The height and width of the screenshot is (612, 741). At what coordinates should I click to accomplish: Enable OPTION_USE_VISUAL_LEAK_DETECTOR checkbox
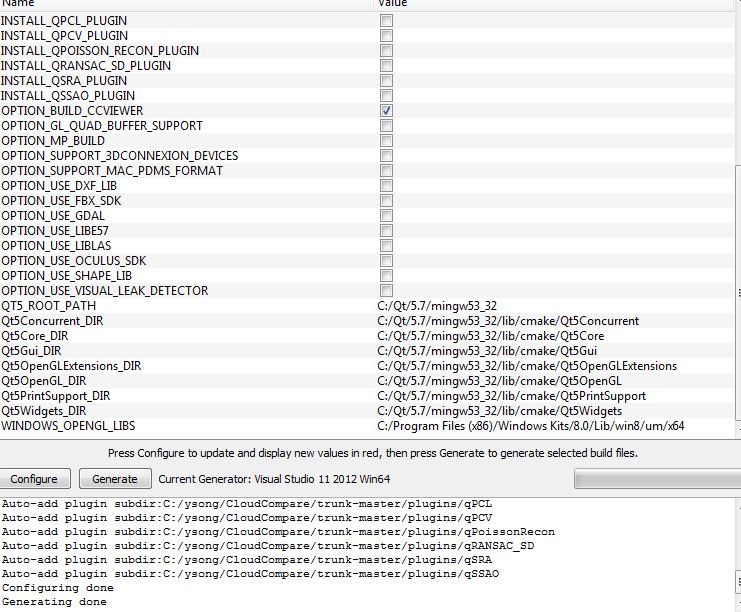(386, 291)
